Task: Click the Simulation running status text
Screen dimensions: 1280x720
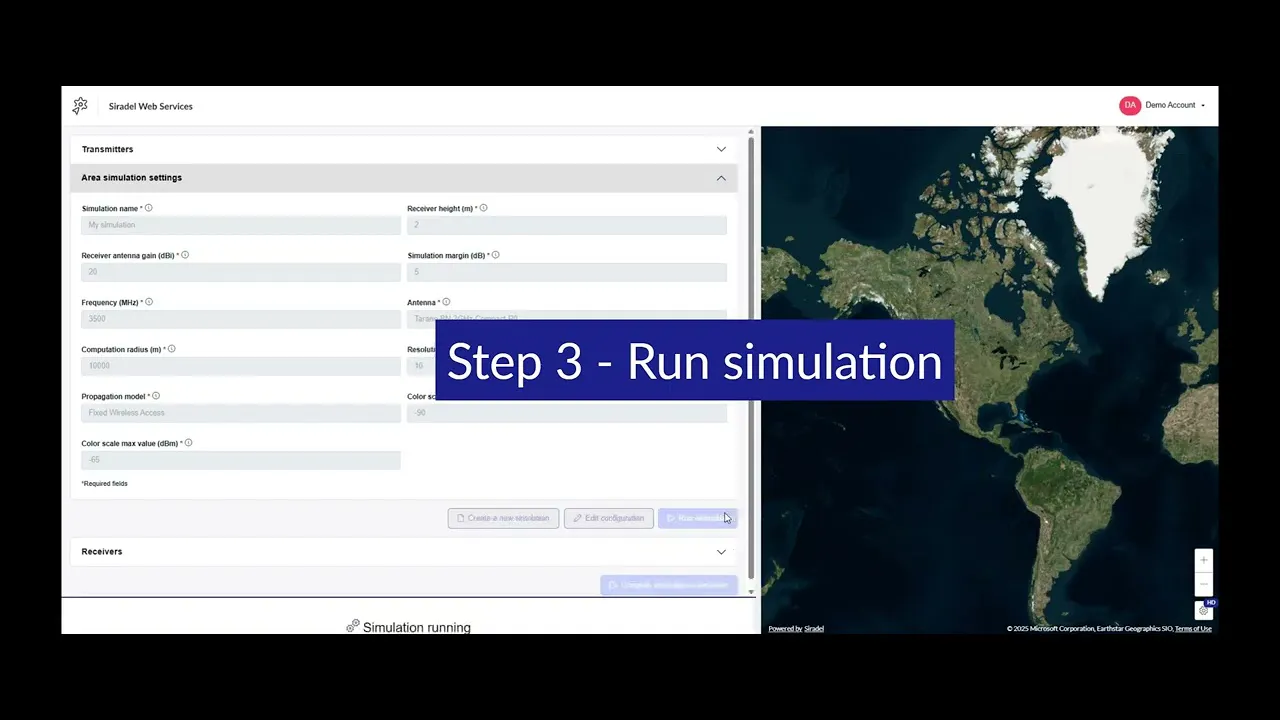Action: (x=417, y=628)
